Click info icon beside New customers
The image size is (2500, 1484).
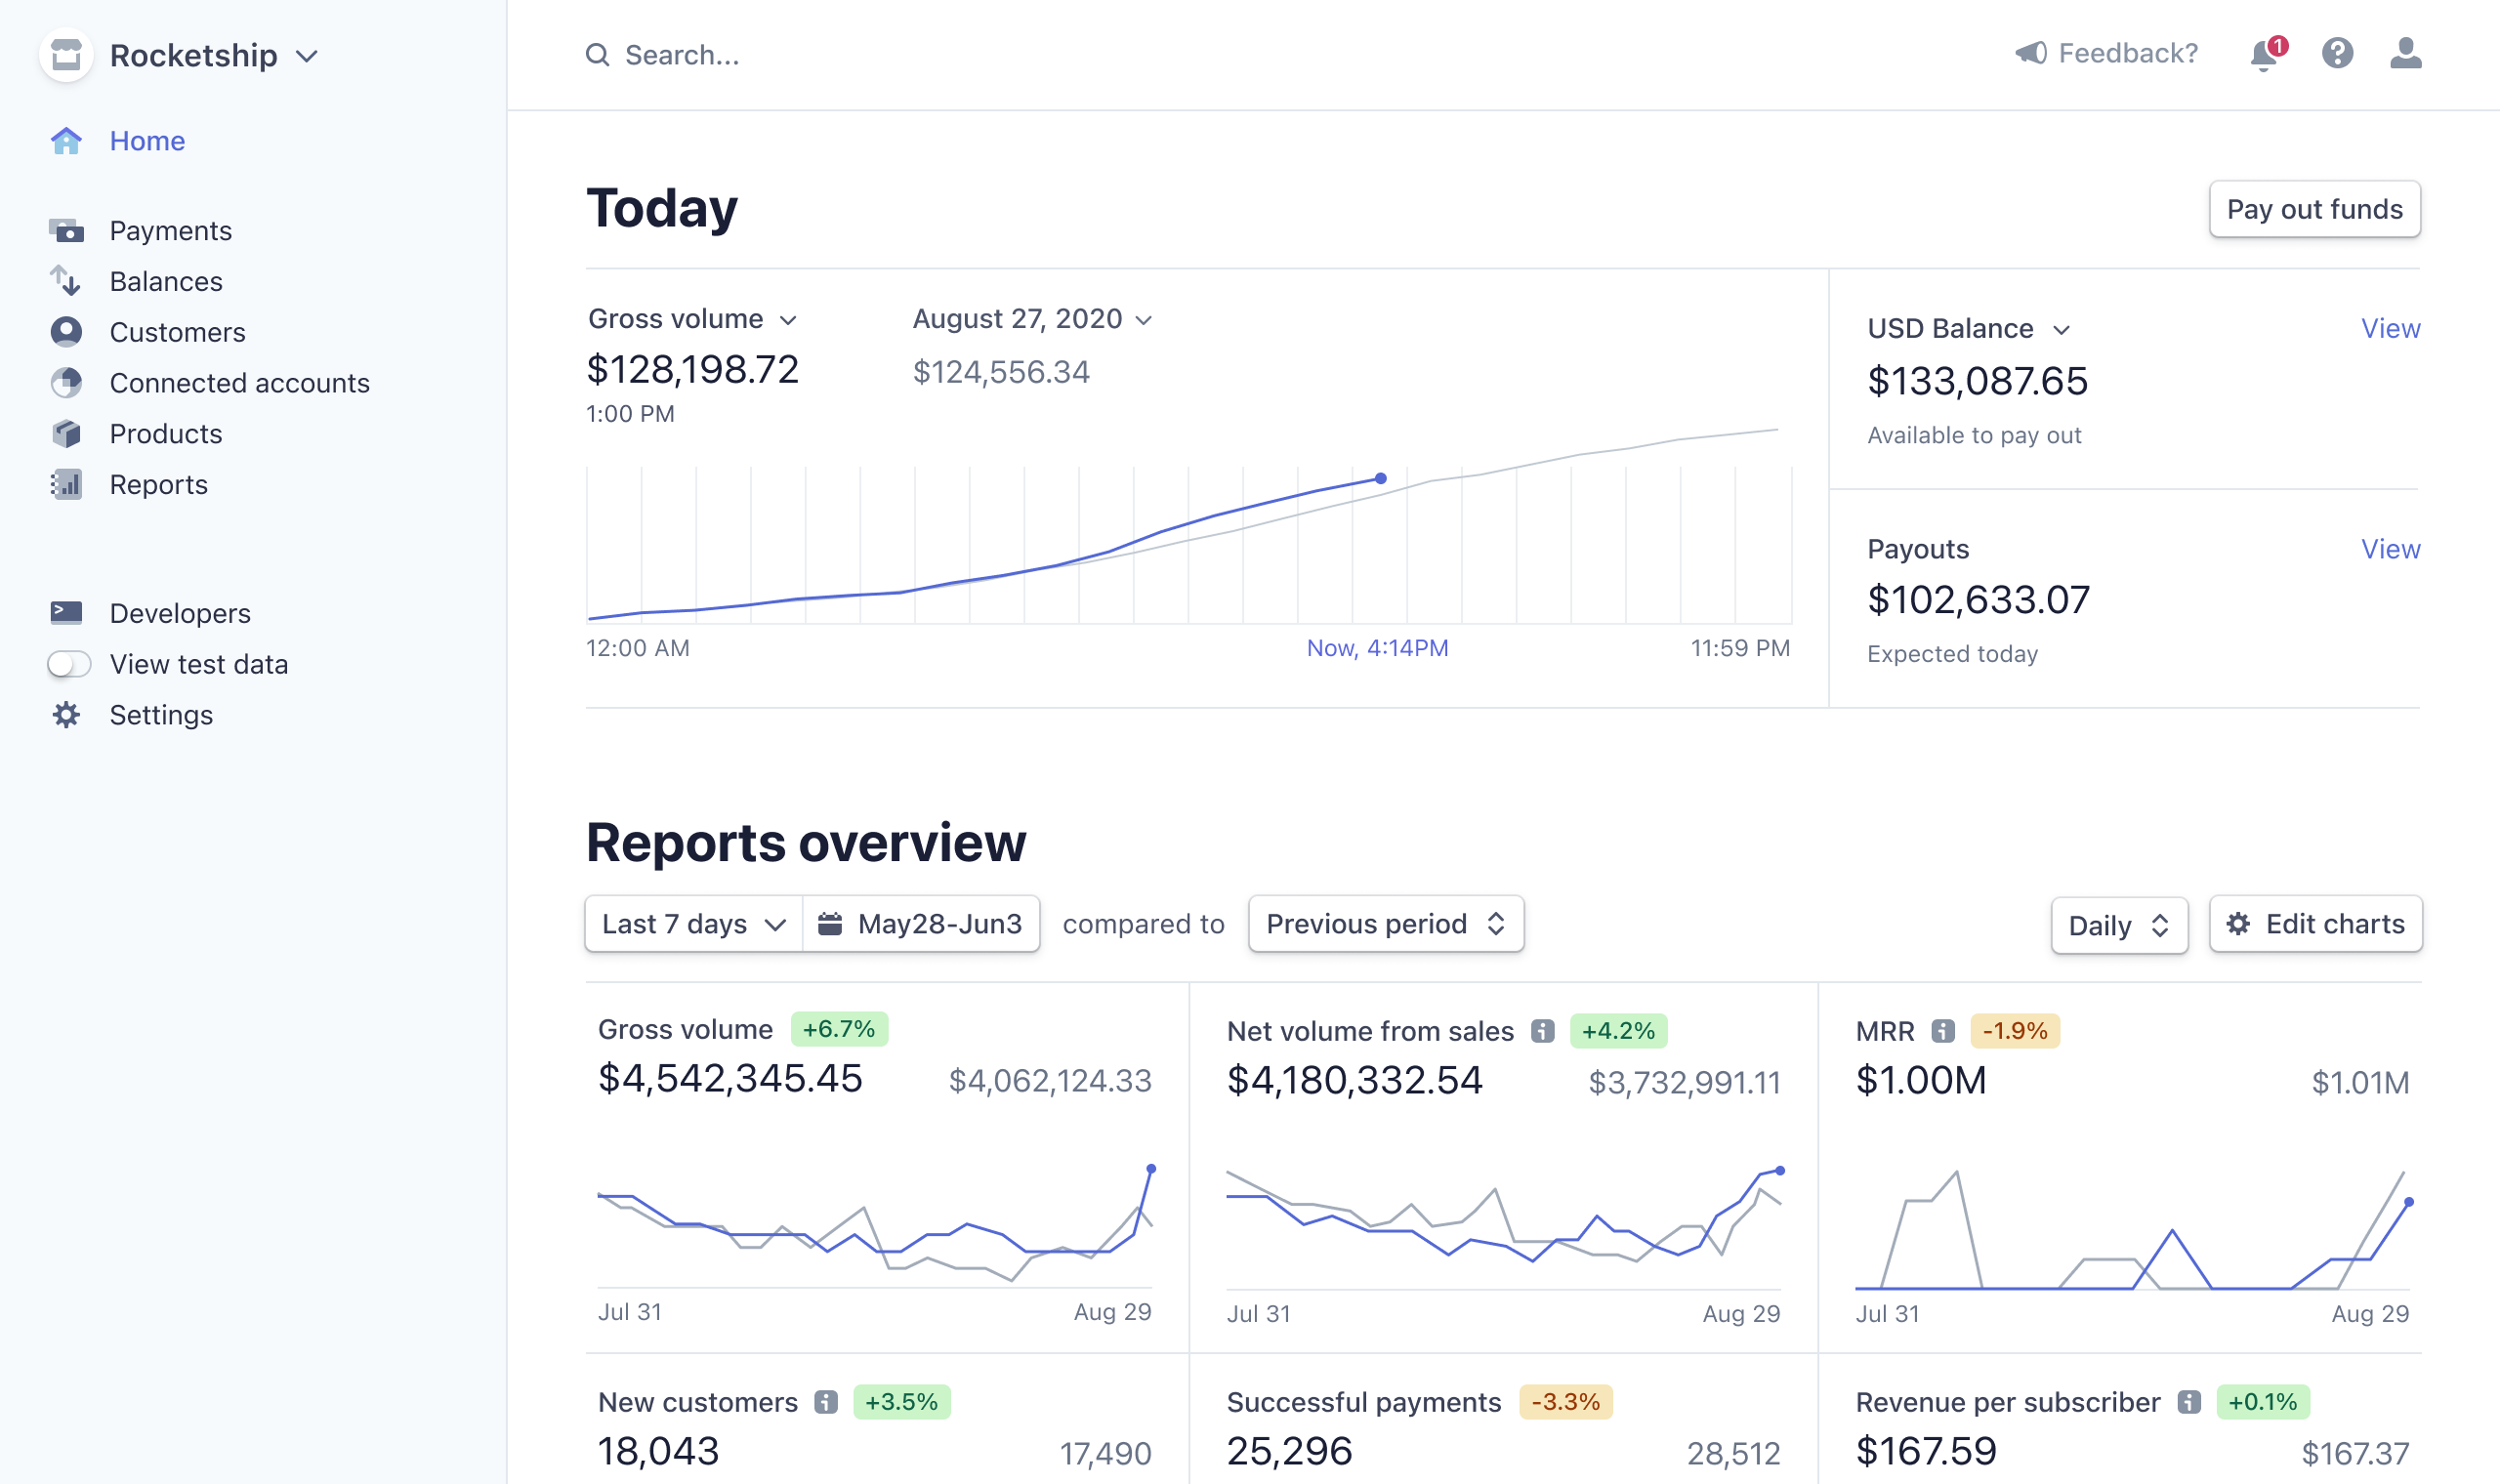click(825, 1402)
